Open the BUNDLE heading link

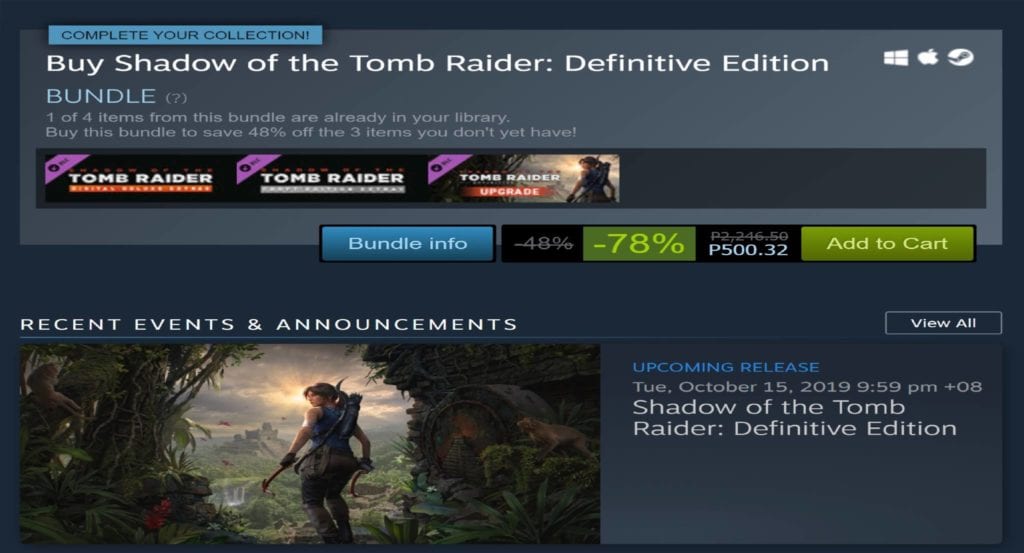click(x=101, y=96)
